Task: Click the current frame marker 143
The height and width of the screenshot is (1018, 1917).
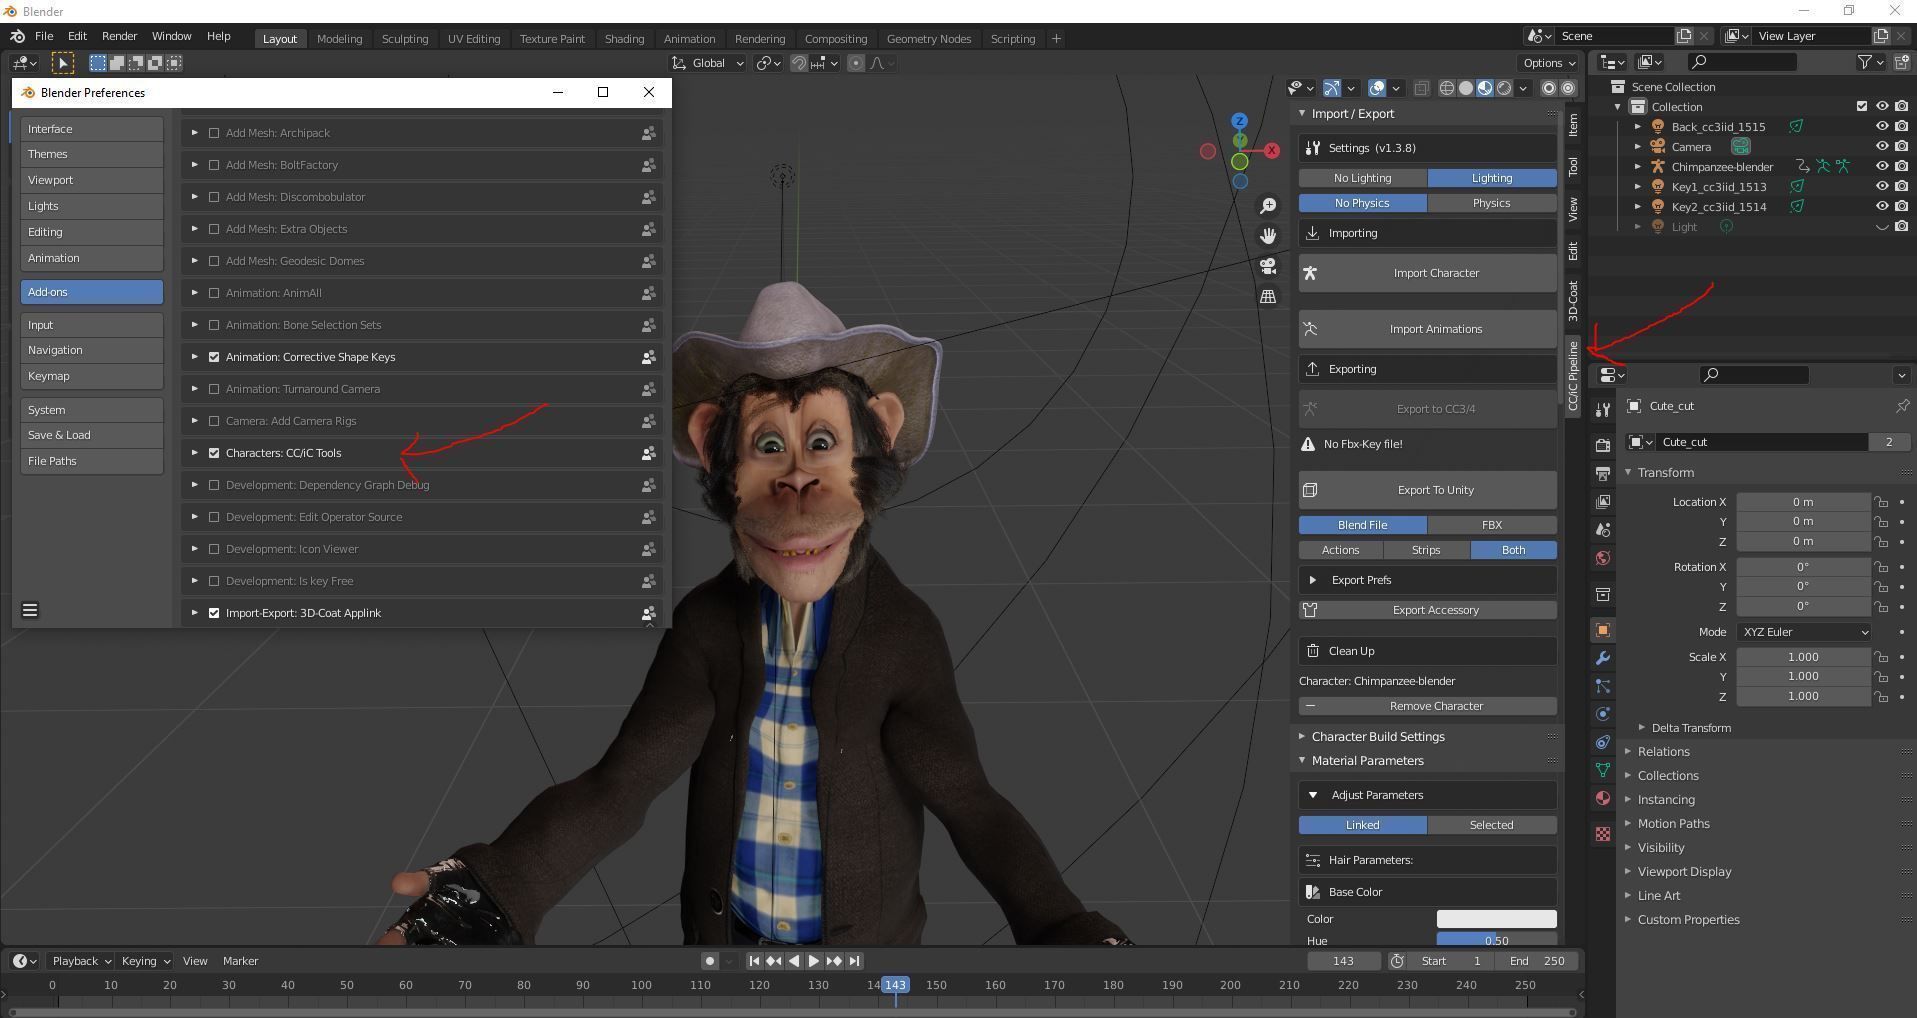Action: [x=895, y=985]
